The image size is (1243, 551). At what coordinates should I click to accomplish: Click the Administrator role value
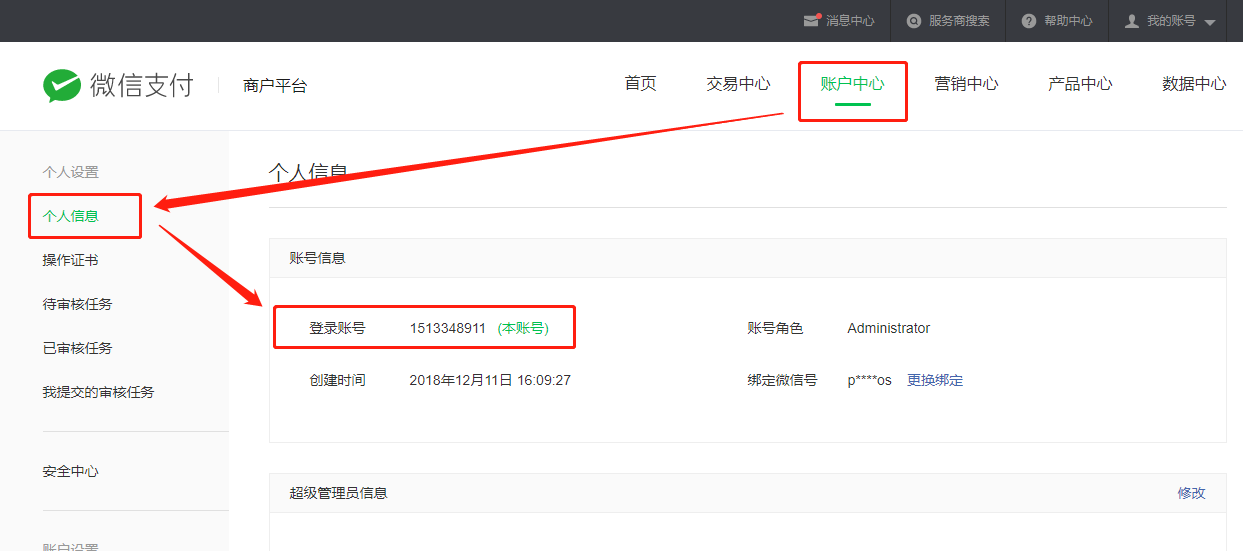pyautogui.click(x=889, y=328)
